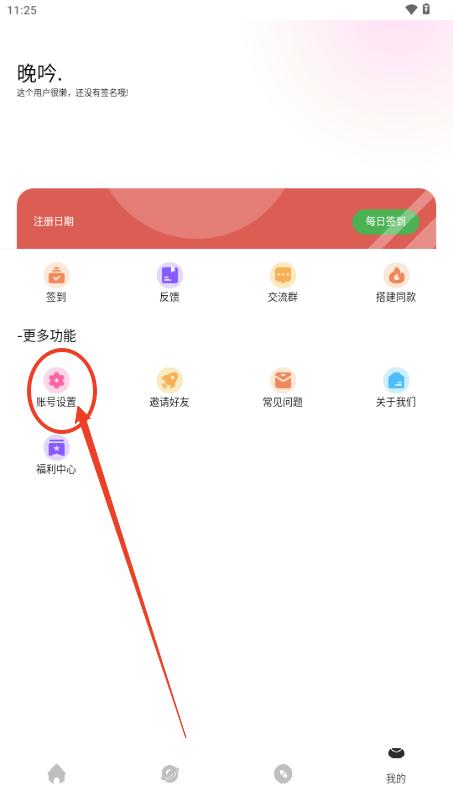Open the 常见问题 FAQ icon

[283, 380]
